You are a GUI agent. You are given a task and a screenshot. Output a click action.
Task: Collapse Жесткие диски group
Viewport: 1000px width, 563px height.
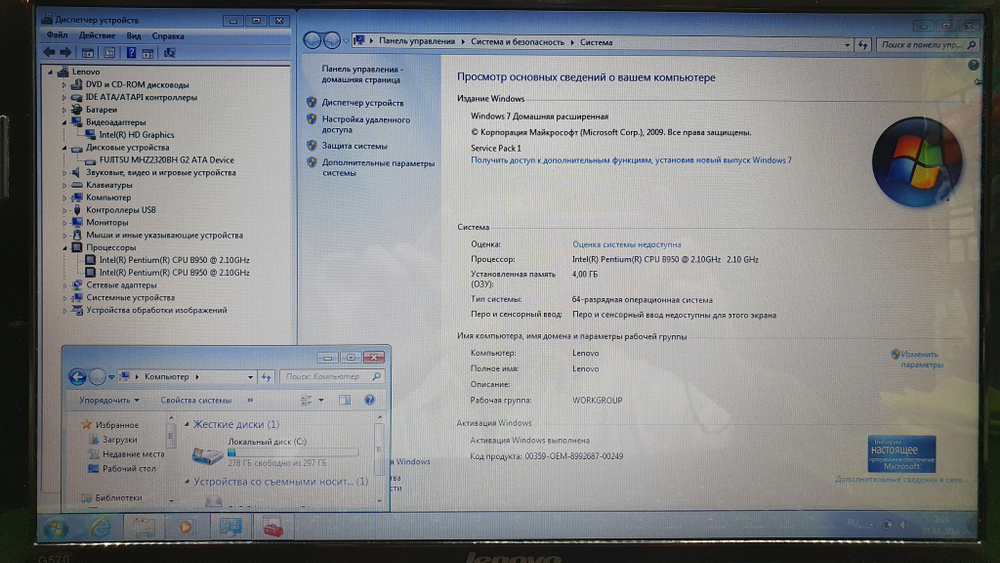(187, 424)
